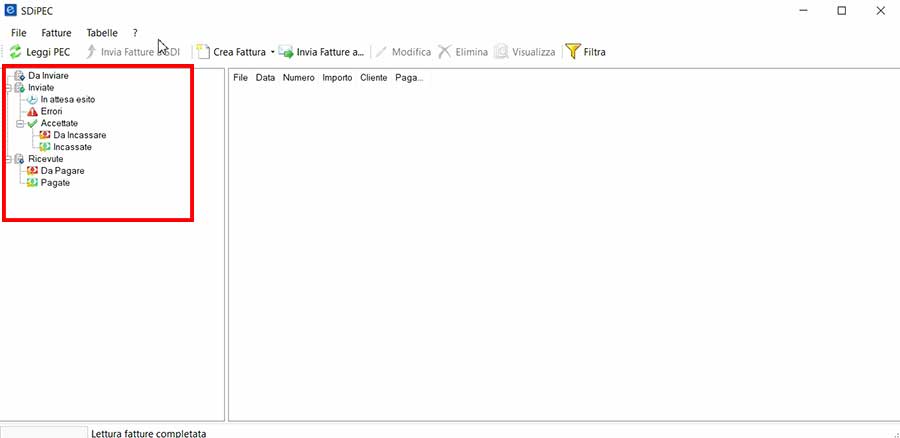Select the Da Pagare tree label
Viewport: 900px width, 438px height.
[x=63, y=170]
